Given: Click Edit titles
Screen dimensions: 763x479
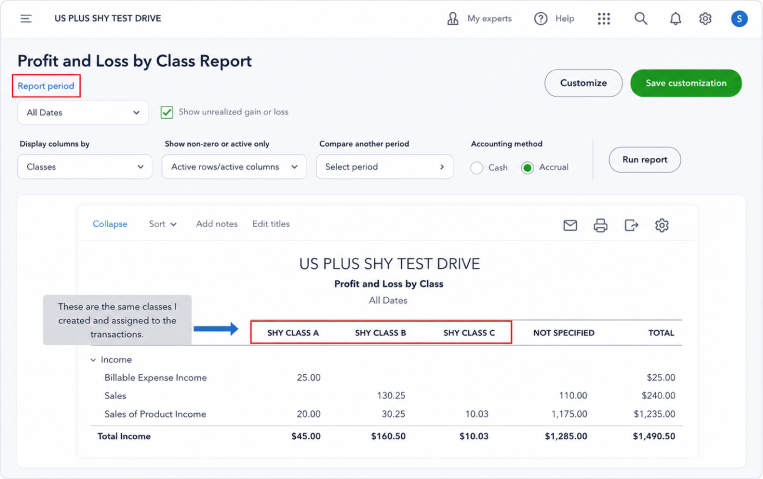Looking at the screenshot, I should (x=271, y=224).
